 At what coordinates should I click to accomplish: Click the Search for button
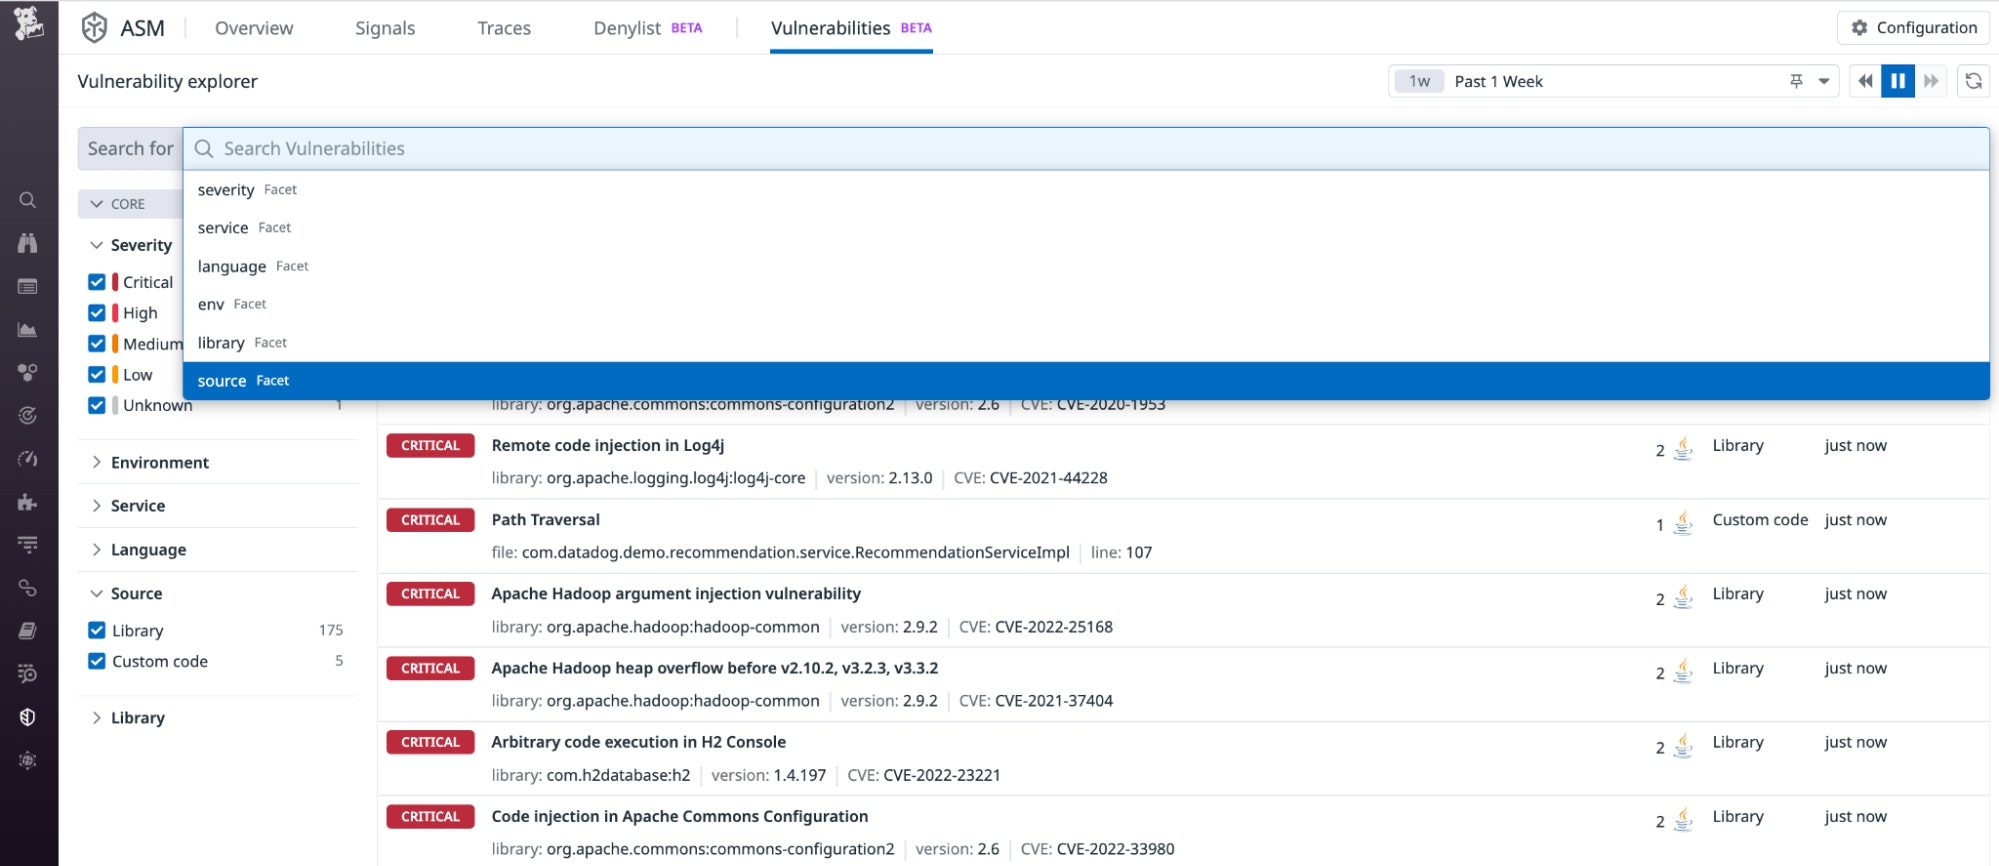click(x=130, y=149)
